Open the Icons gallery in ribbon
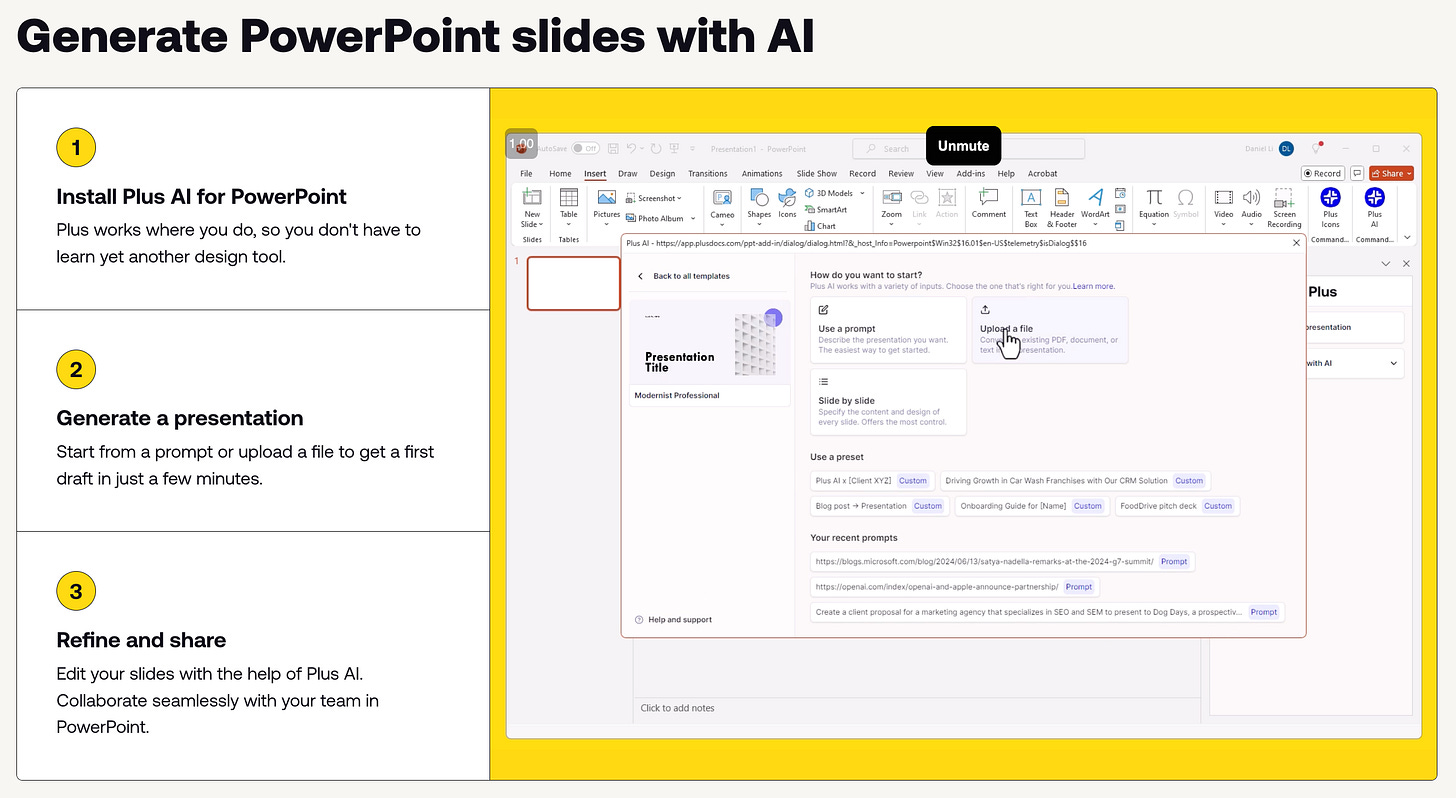1456x798 pixels. (x=788, y=203)
